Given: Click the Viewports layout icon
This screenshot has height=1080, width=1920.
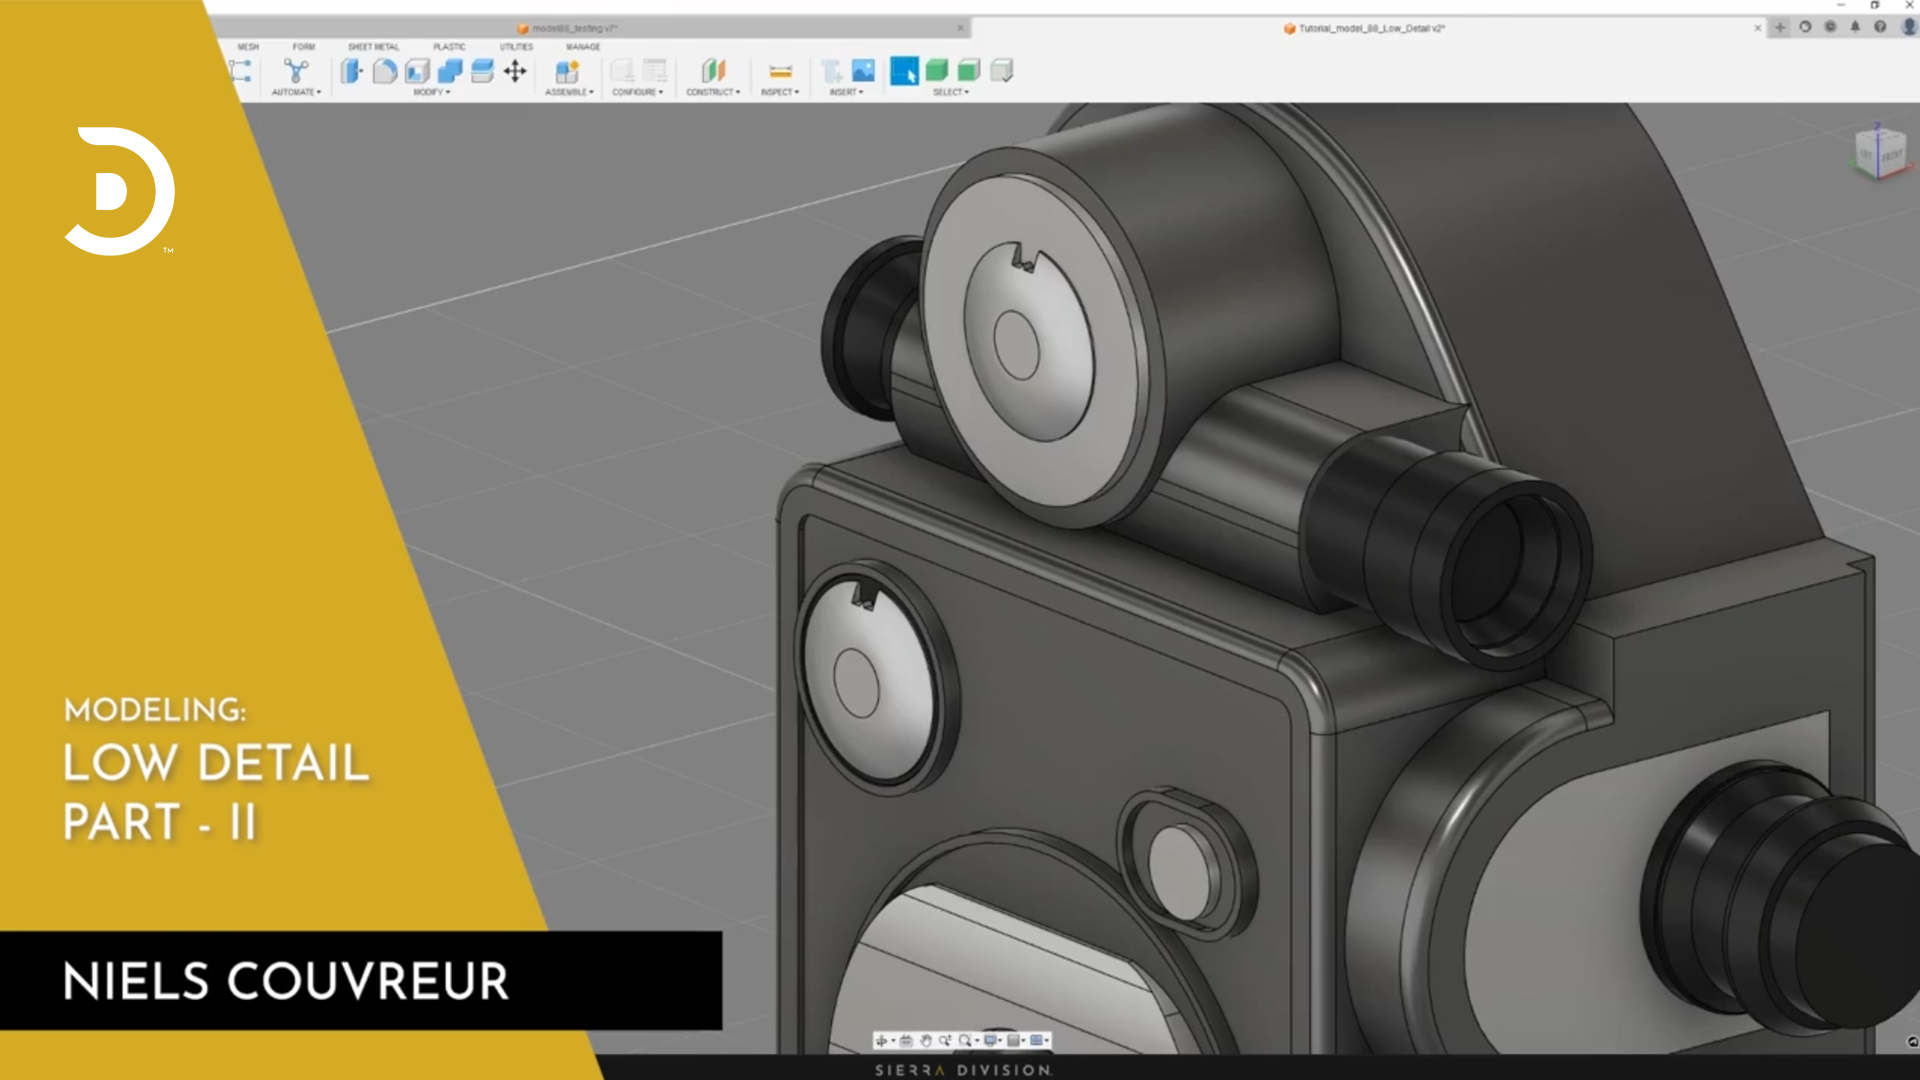Looking at the screenshot, I should point(1036,1041).
